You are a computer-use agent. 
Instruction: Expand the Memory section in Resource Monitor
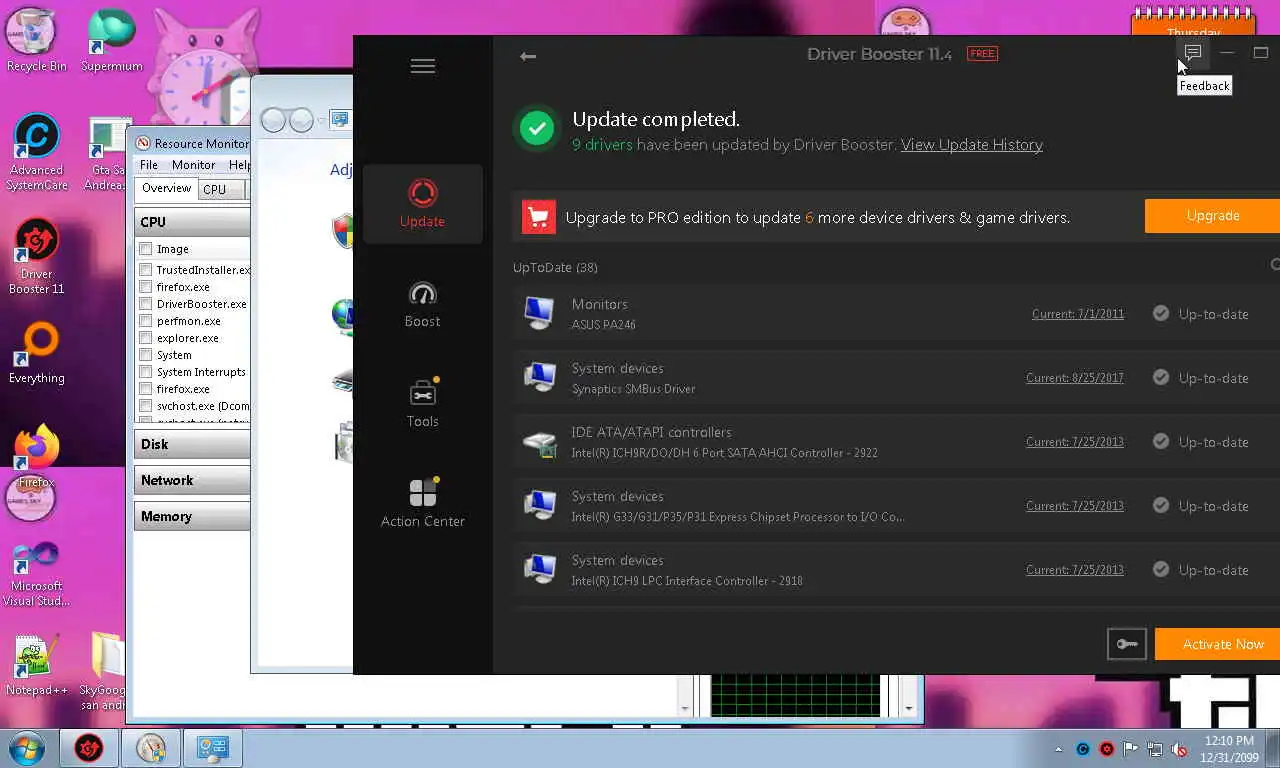(x=192, y=516)
